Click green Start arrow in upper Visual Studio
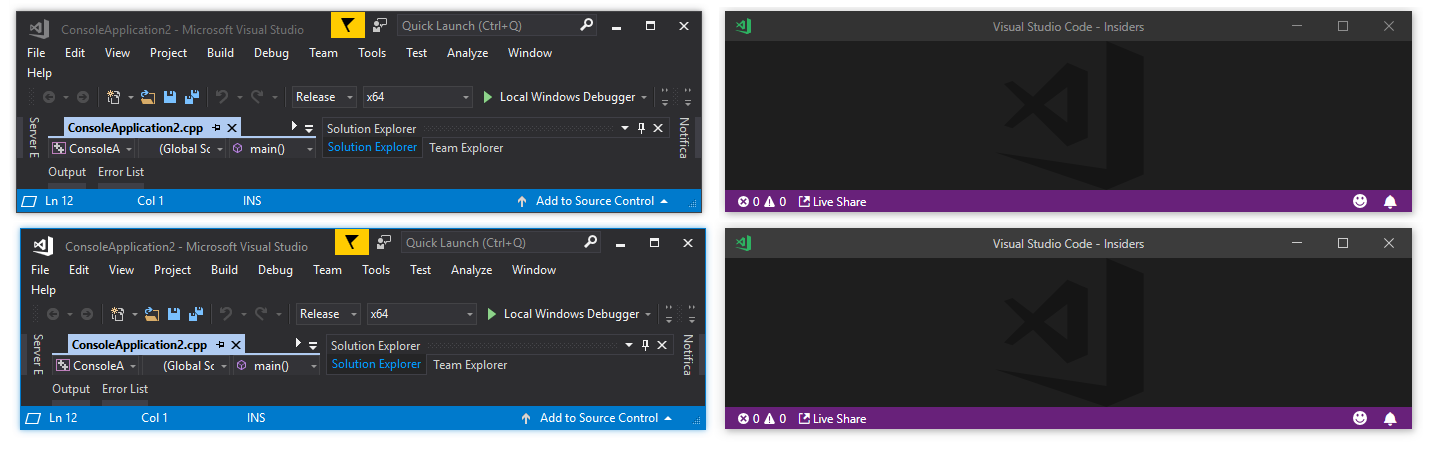 pos(488,97)
